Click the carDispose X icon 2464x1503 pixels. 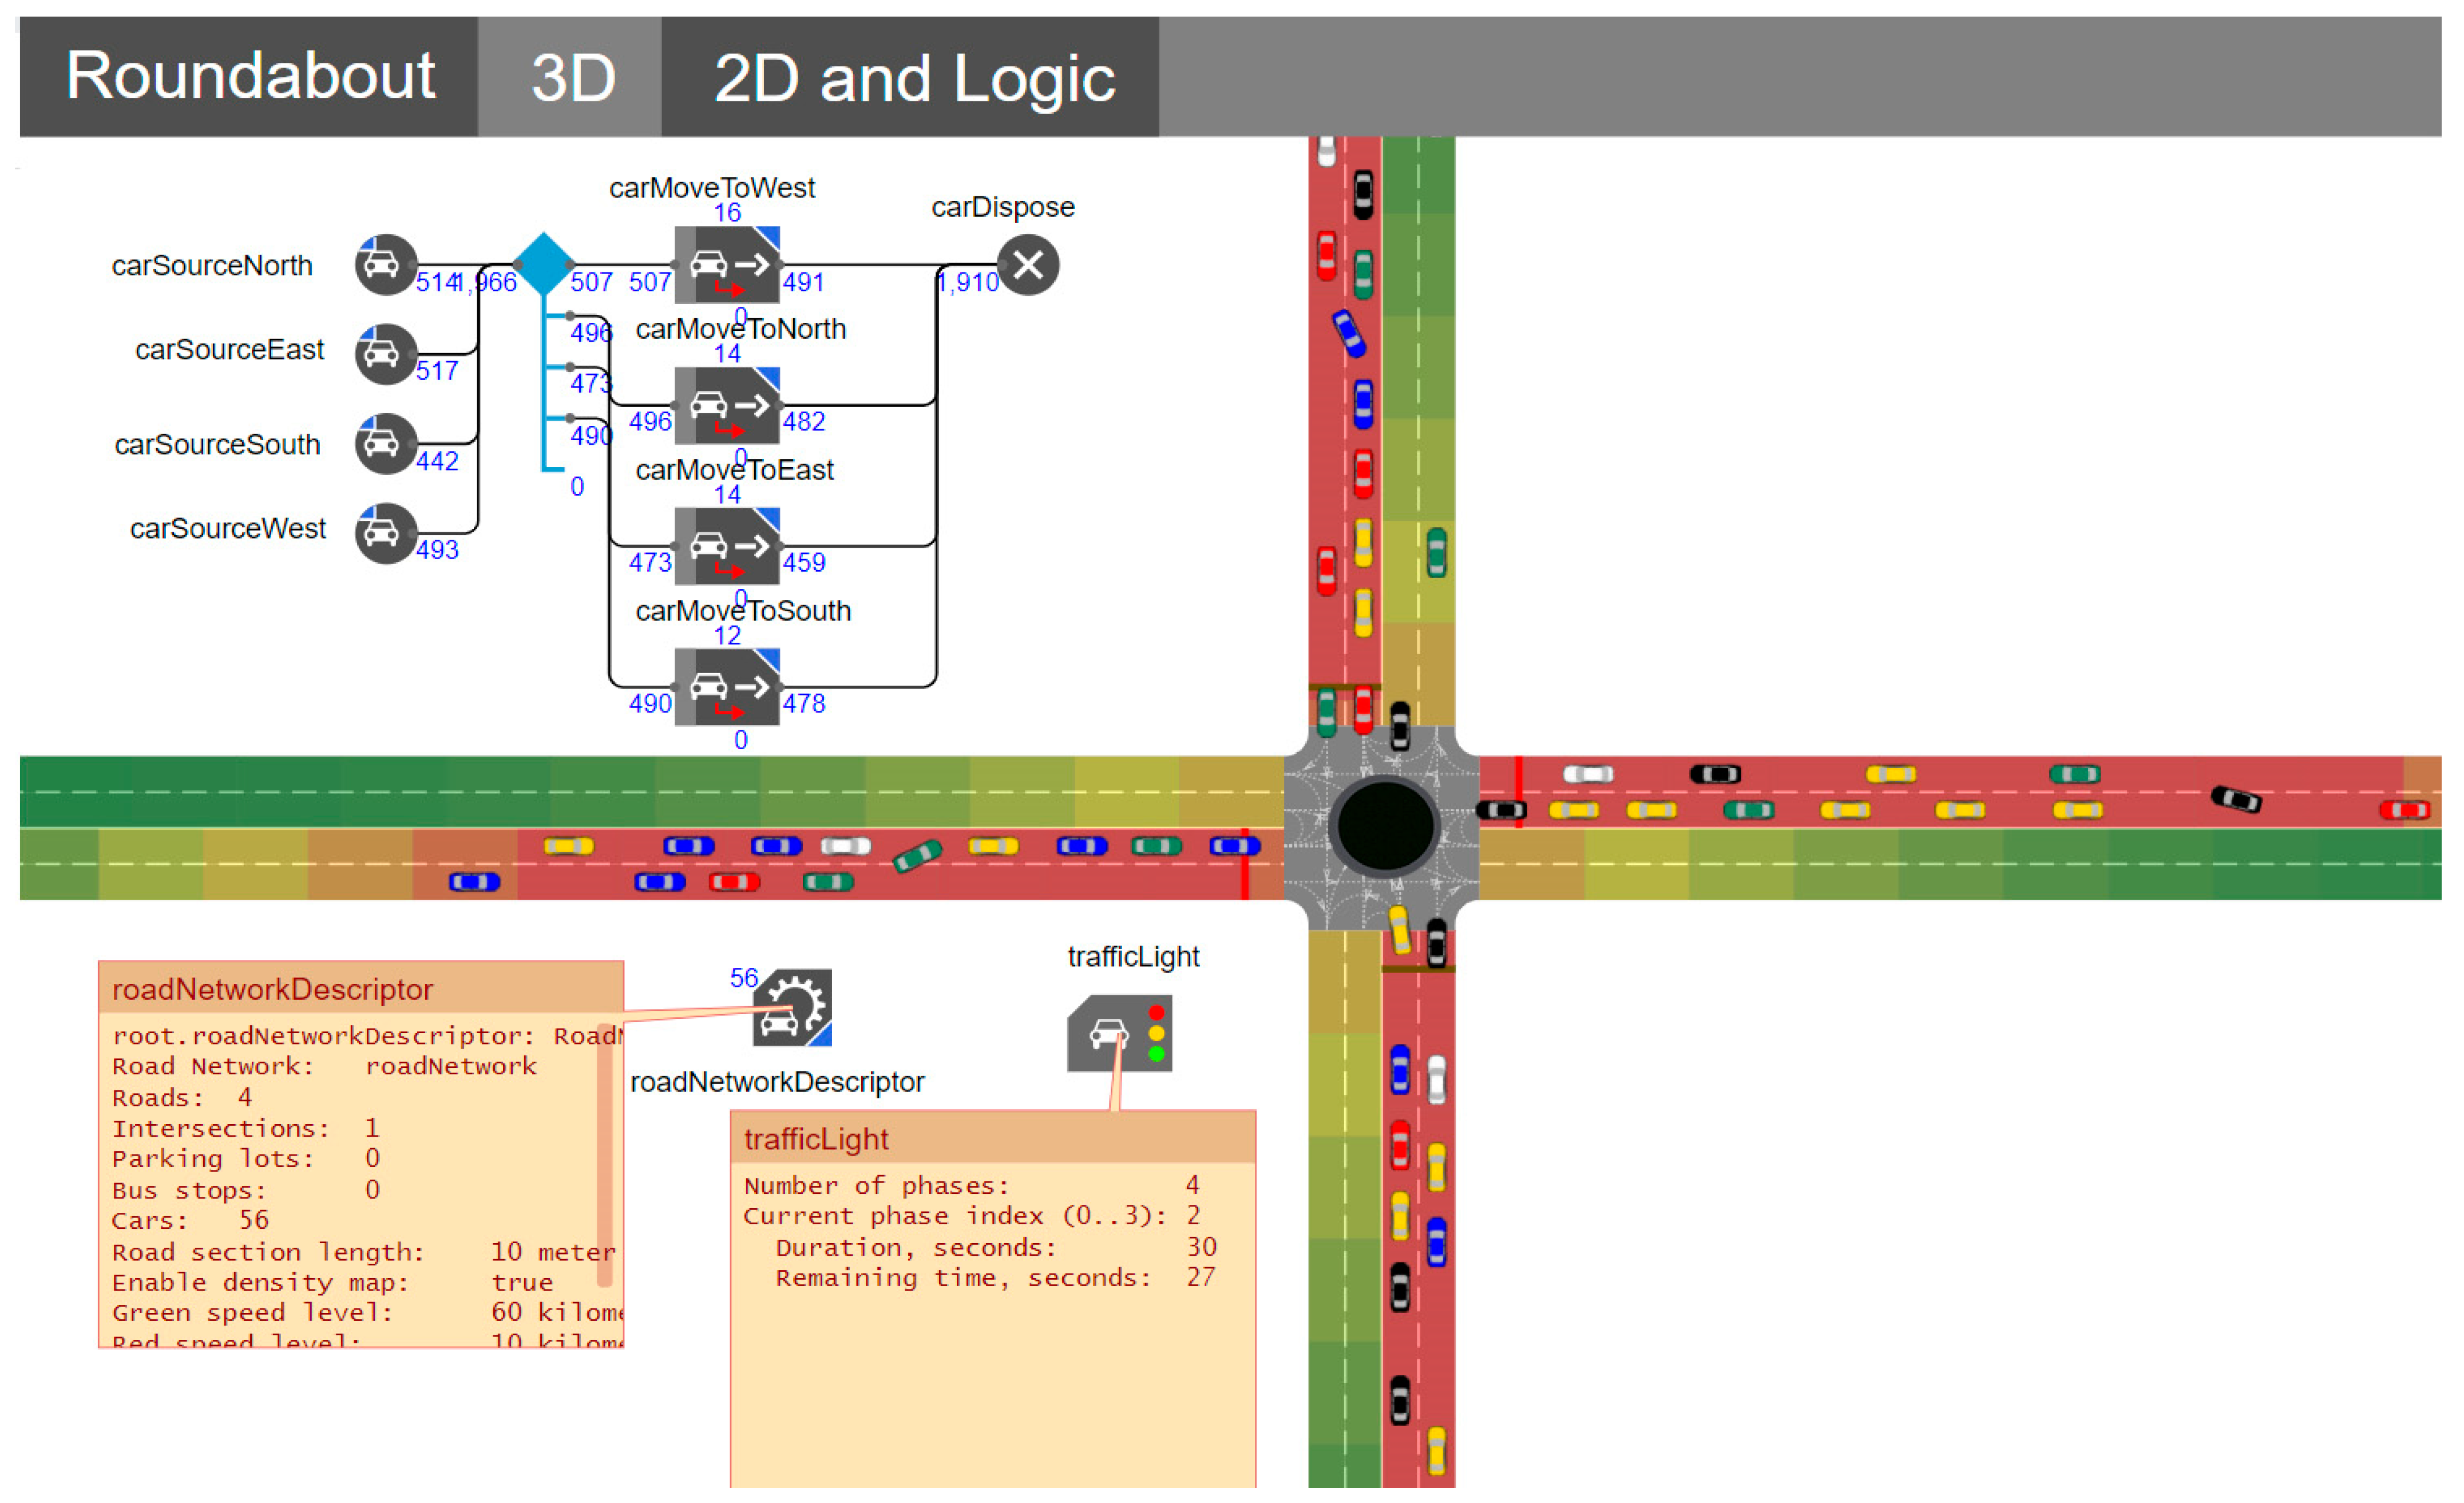1028,265
